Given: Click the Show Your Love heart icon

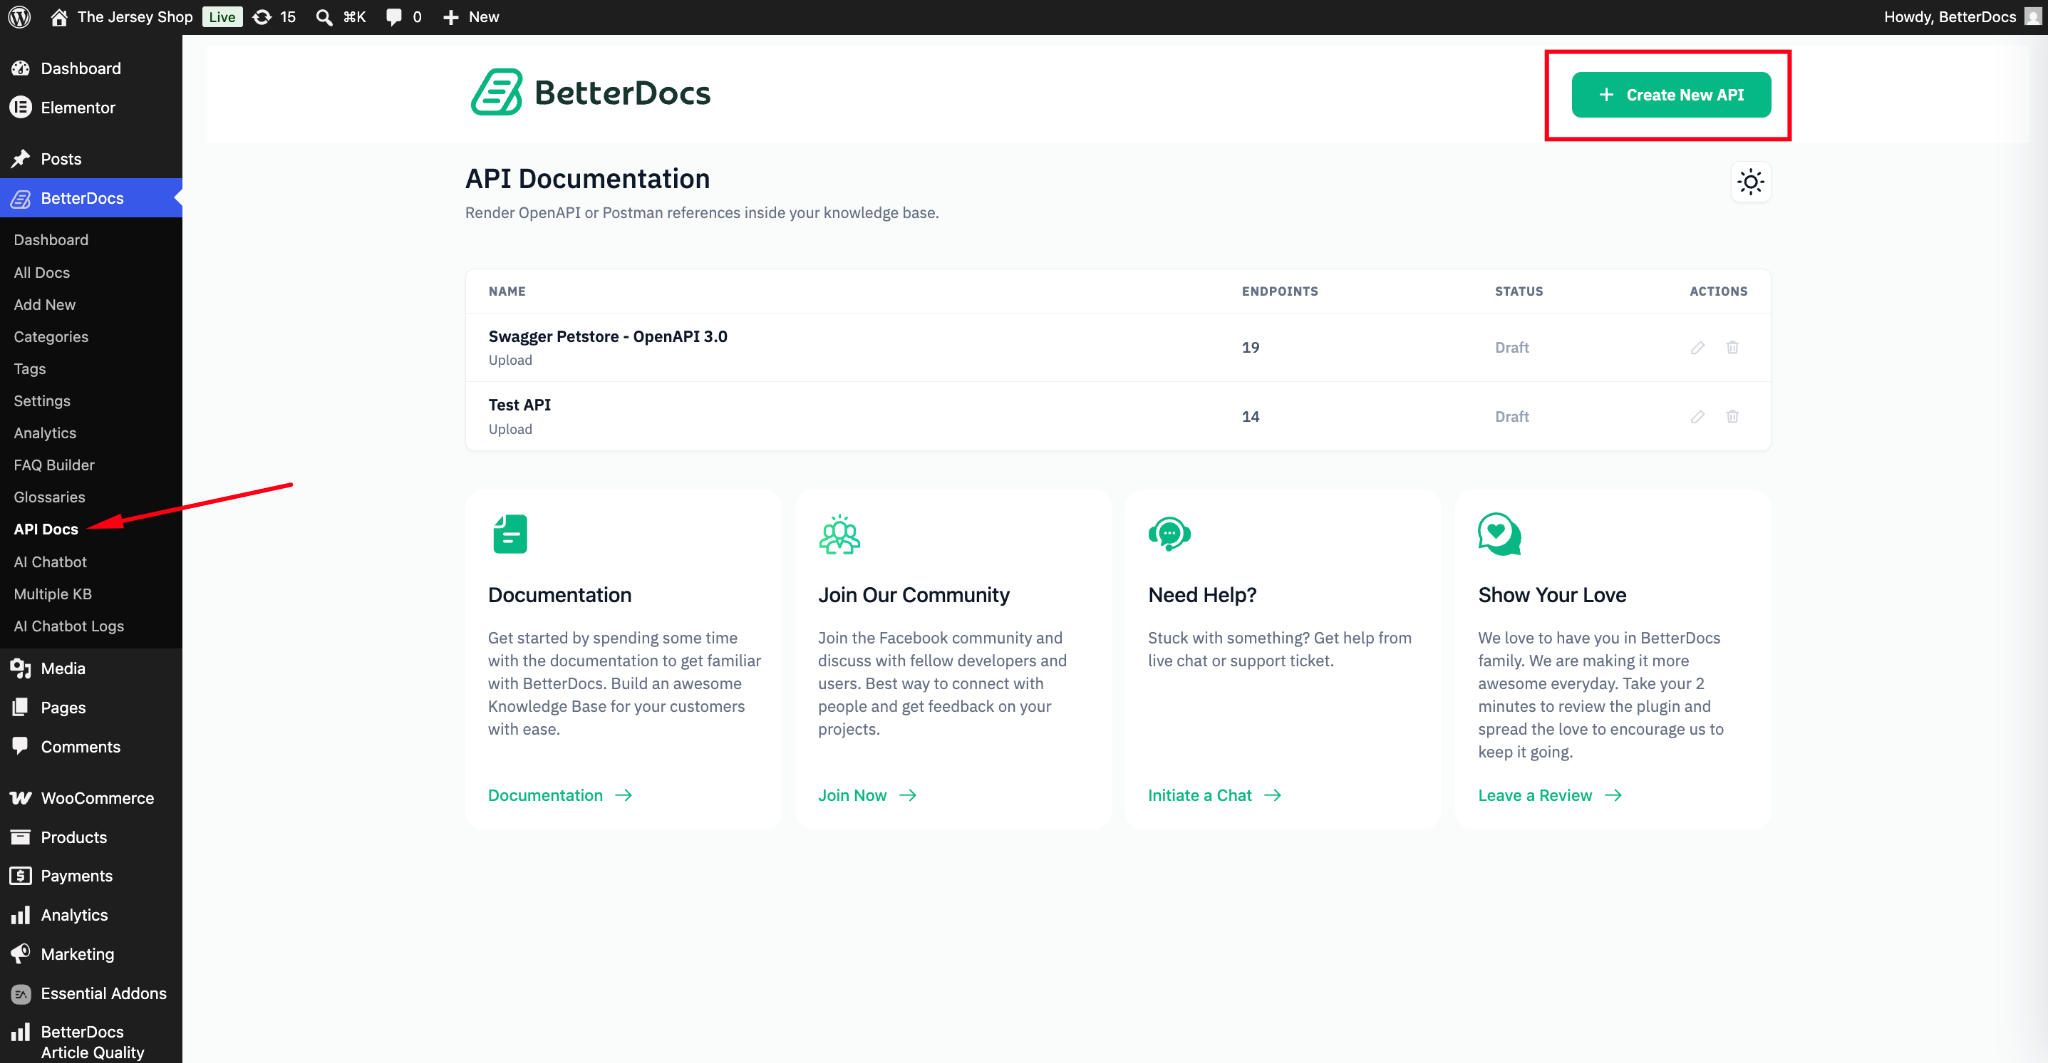Looking at the screenshot, I should pos(1500,534).
